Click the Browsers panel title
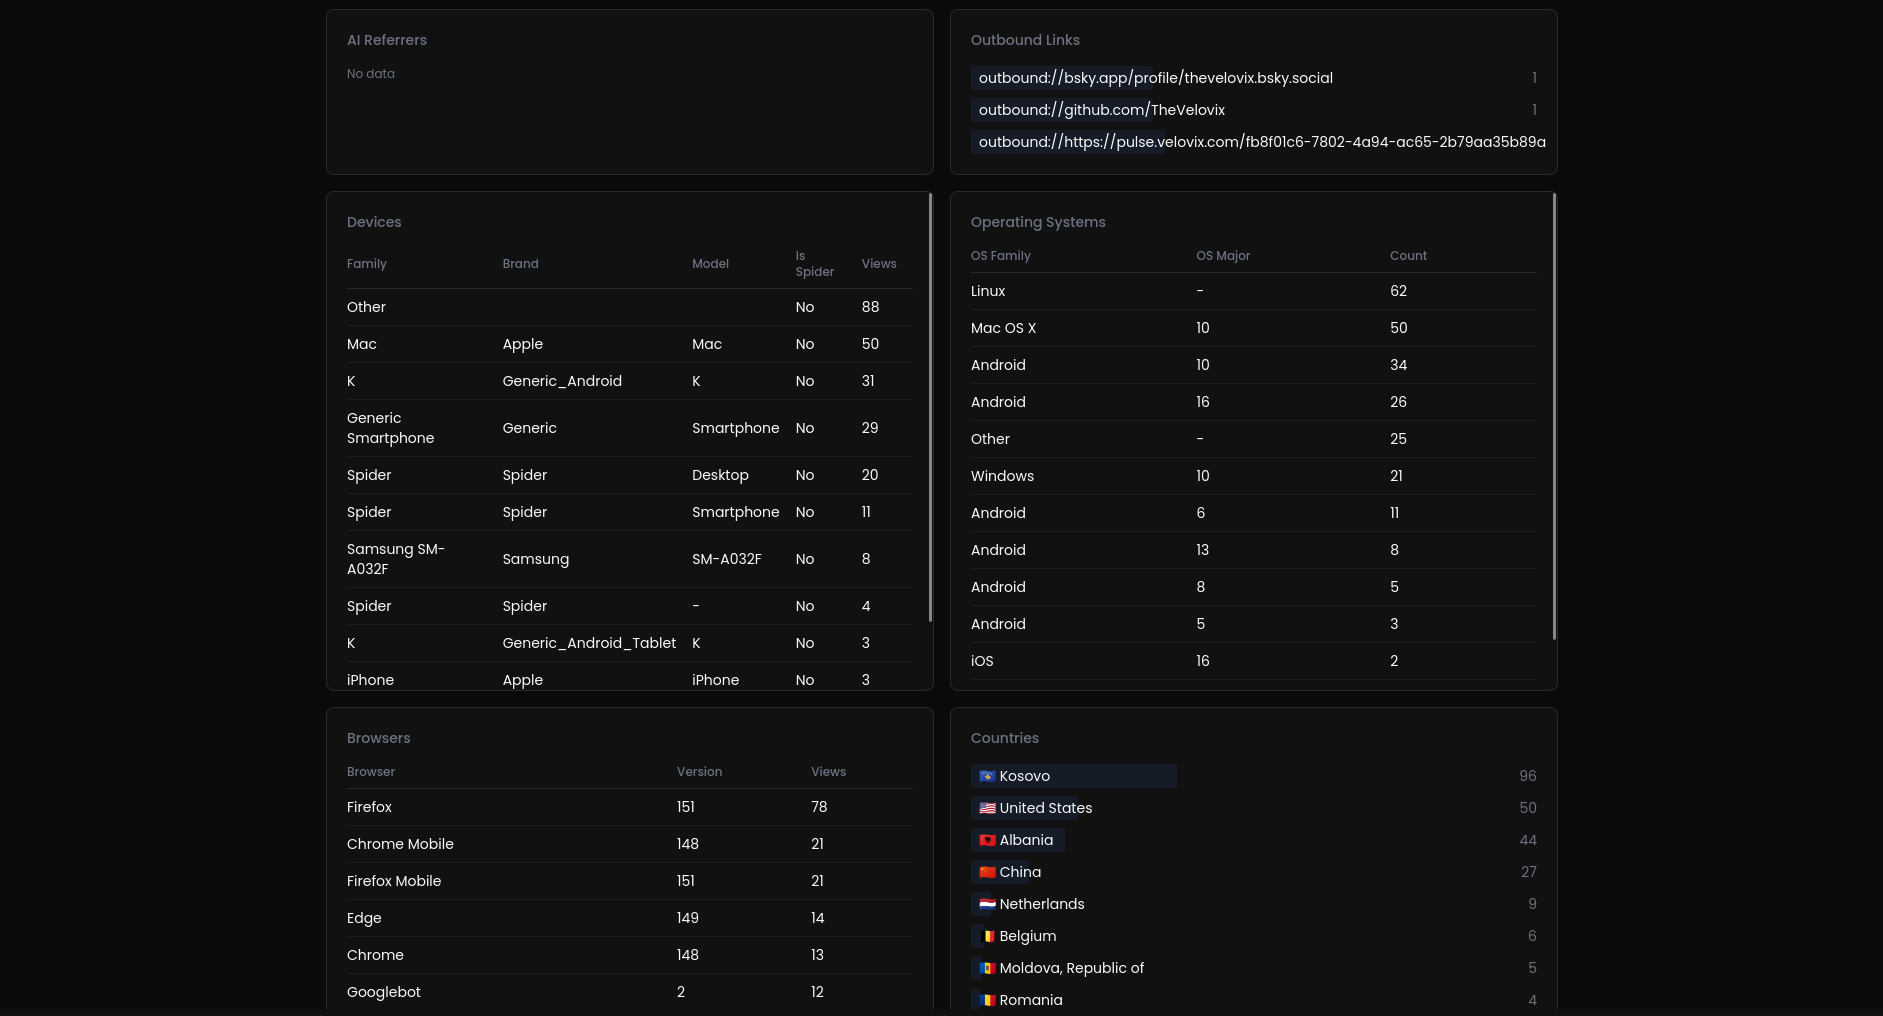Image resolution: width=1883 pixels, height=1016 pixels. pos(378,738)
